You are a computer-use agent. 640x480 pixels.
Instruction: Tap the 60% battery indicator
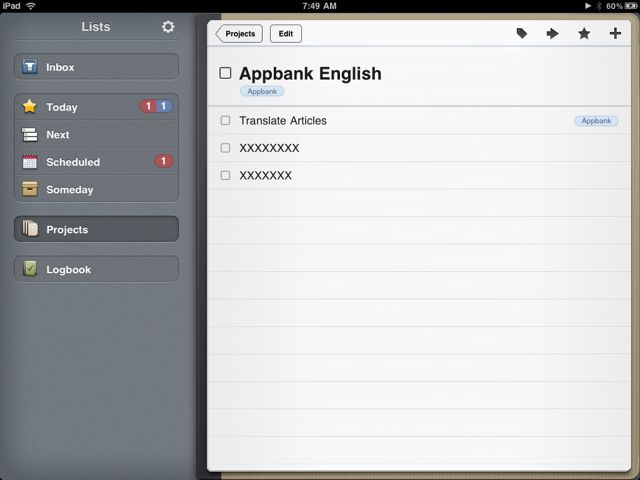(x=622, y=6)
